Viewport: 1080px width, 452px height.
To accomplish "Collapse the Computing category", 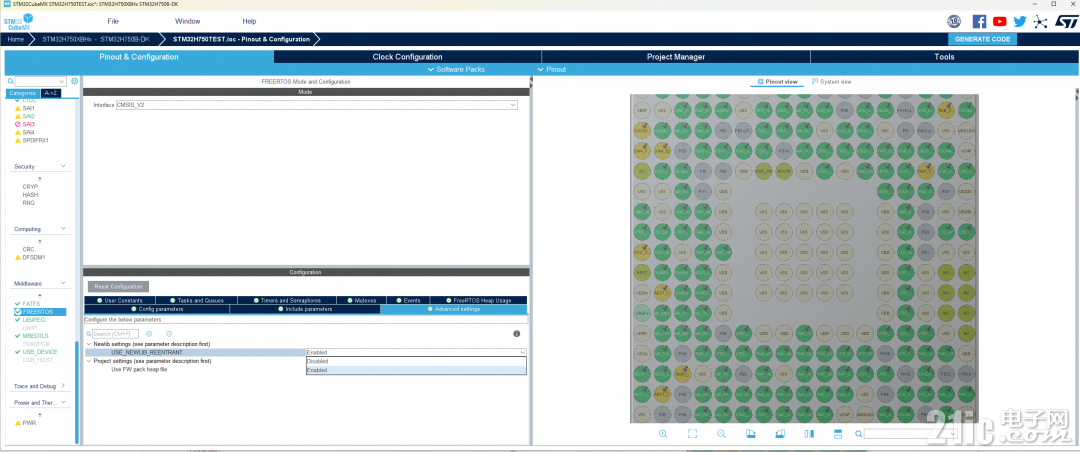I will [x=63, y=229].
